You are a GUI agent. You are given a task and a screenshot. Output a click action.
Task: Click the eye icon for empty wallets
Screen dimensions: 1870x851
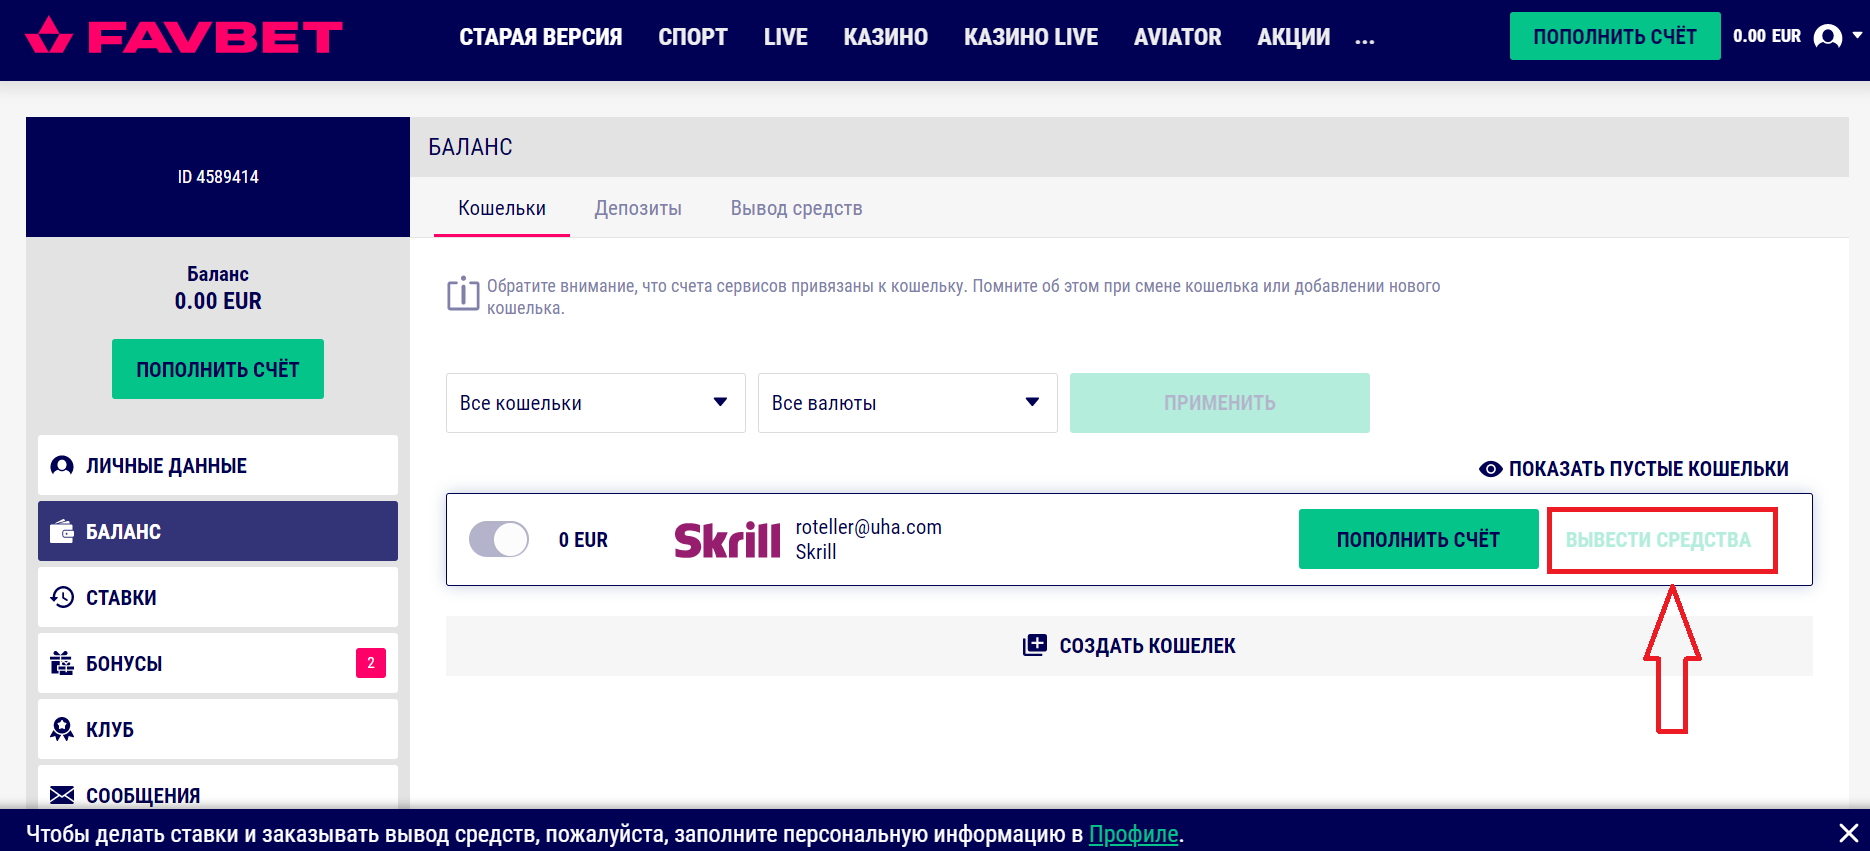[x=1490, y=469]
